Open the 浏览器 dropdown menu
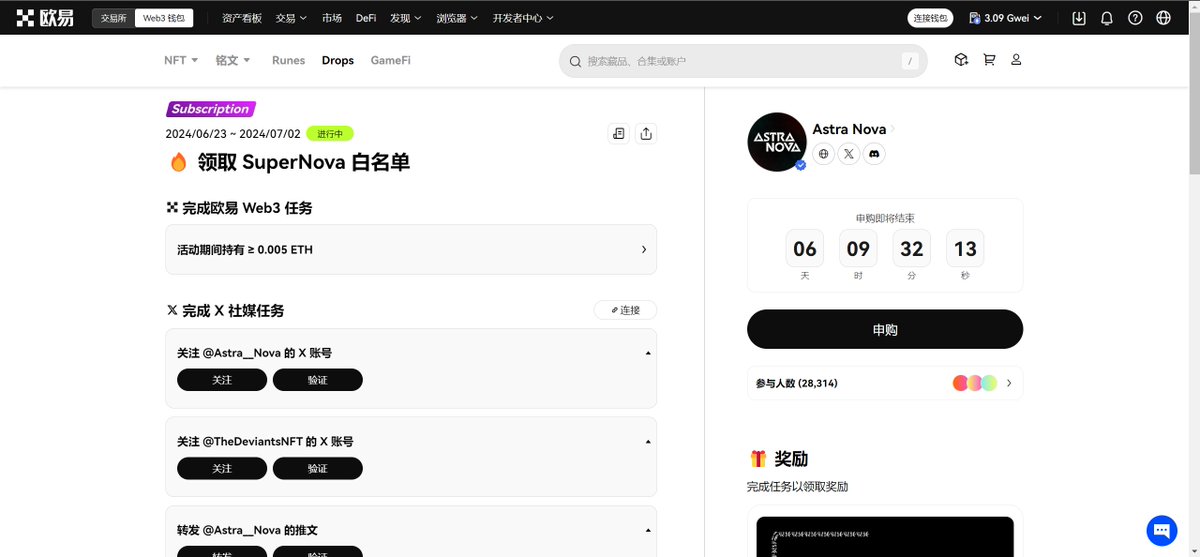 click(x=457, y=18)
